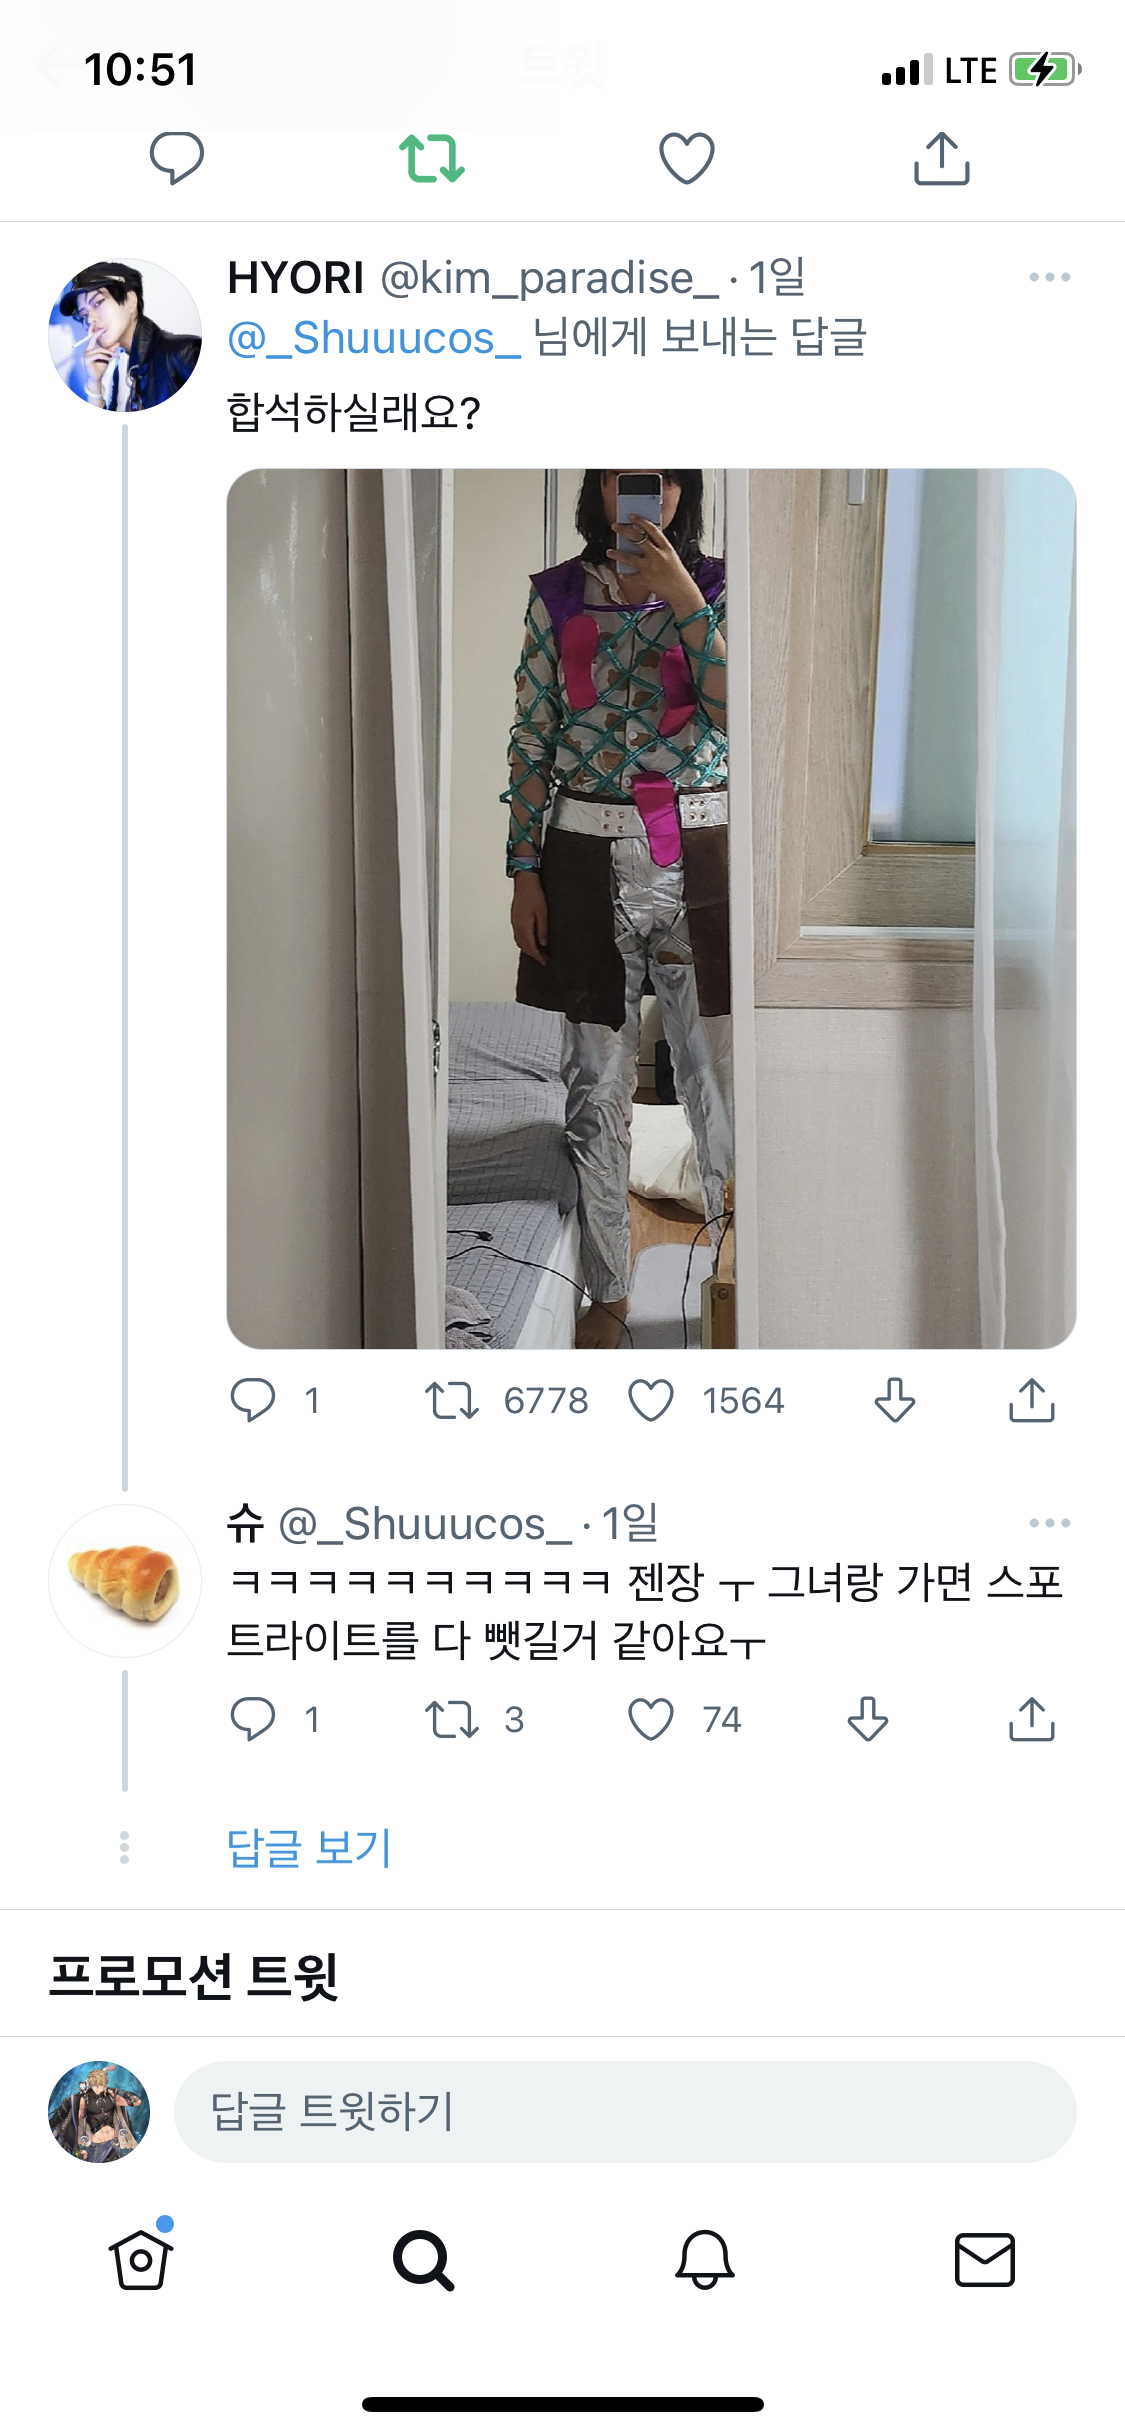Viewport: 1125px width, 2436px height.
Task: Open the Search tab
Action: coord(423,2260)
